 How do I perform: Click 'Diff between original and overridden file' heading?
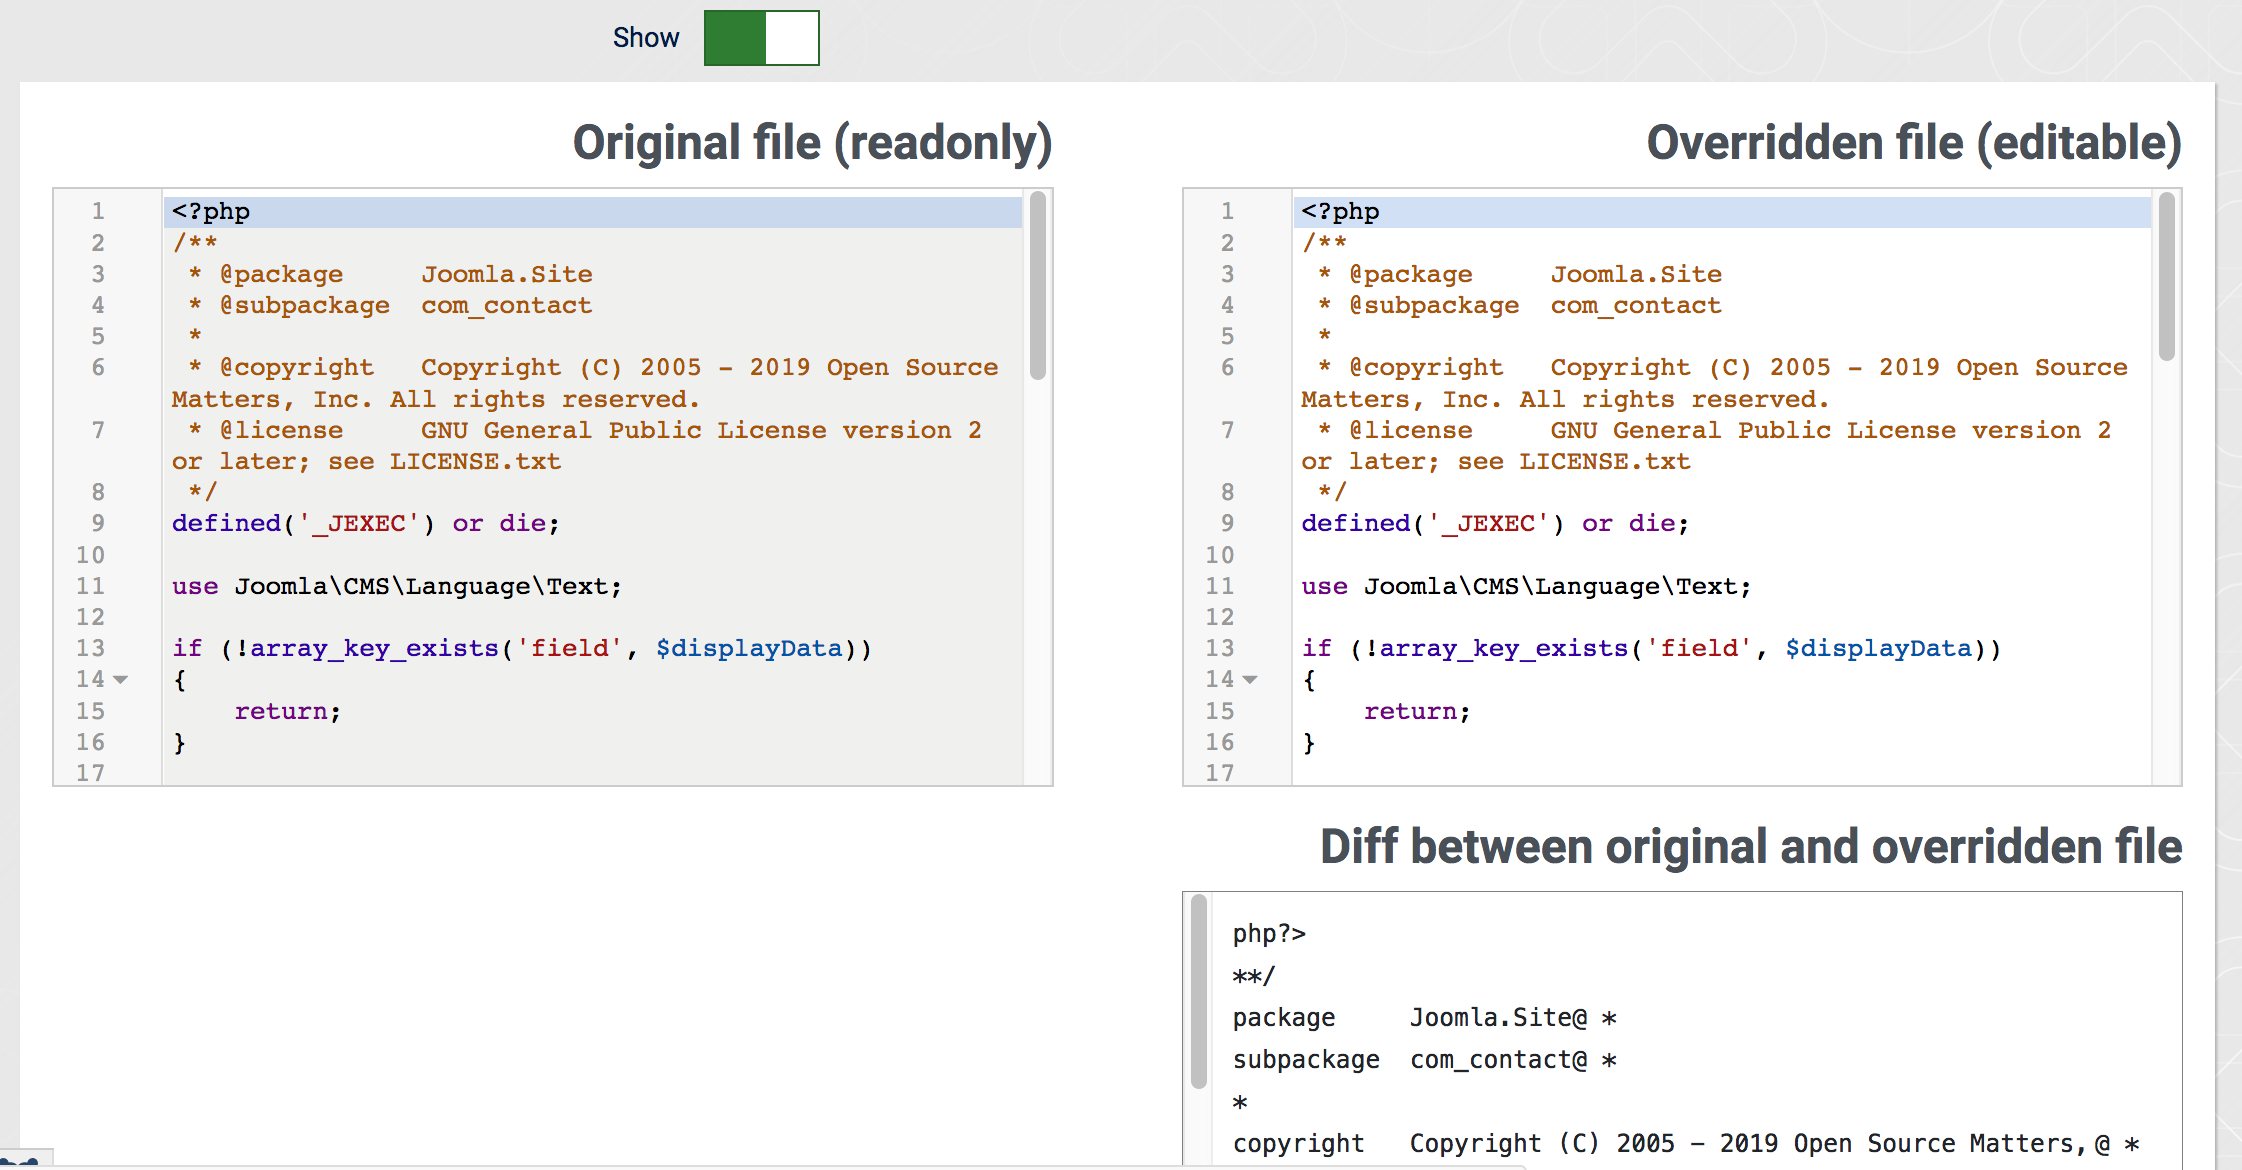[1751, 847]
